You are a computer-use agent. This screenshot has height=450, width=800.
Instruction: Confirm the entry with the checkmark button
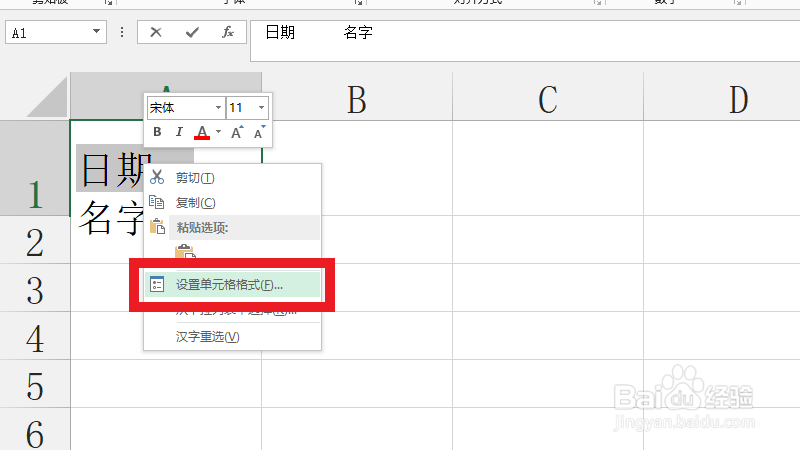click(x=192, y=32)
